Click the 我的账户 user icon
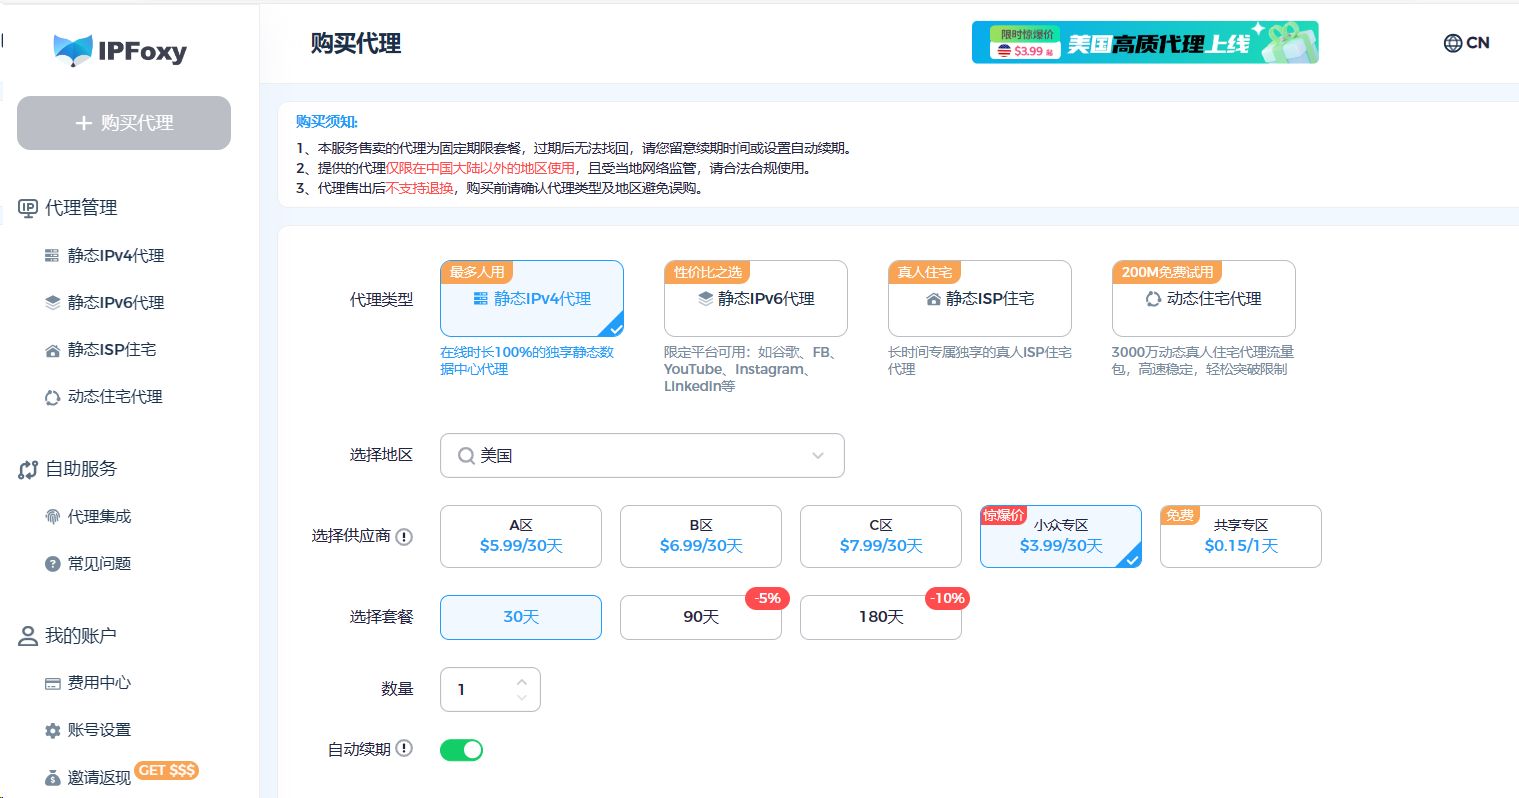Viewport: 1519px width, 798px height. [28, 636]
